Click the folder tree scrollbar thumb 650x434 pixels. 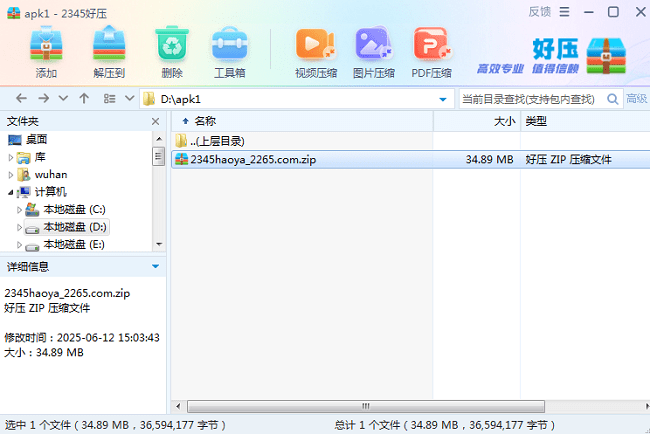click(158, 156)
